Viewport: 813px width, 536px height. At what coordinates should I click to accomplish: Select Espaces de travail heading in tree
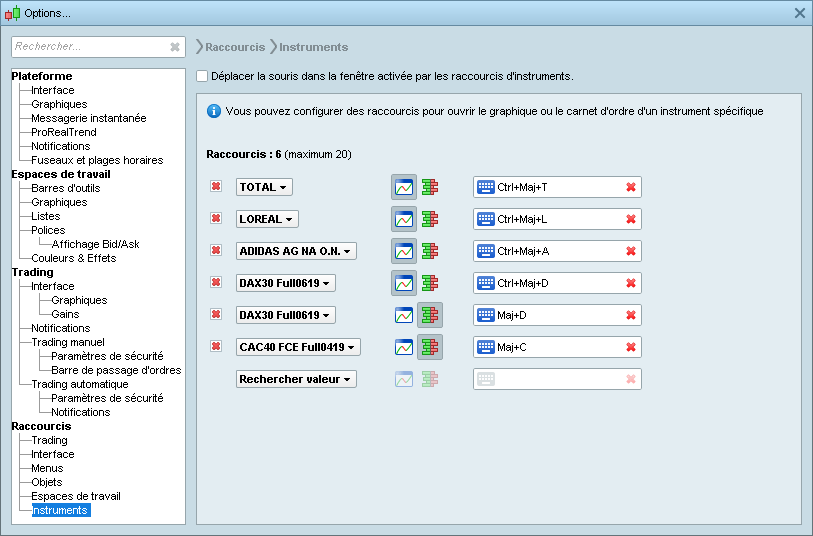coord(61,174)
